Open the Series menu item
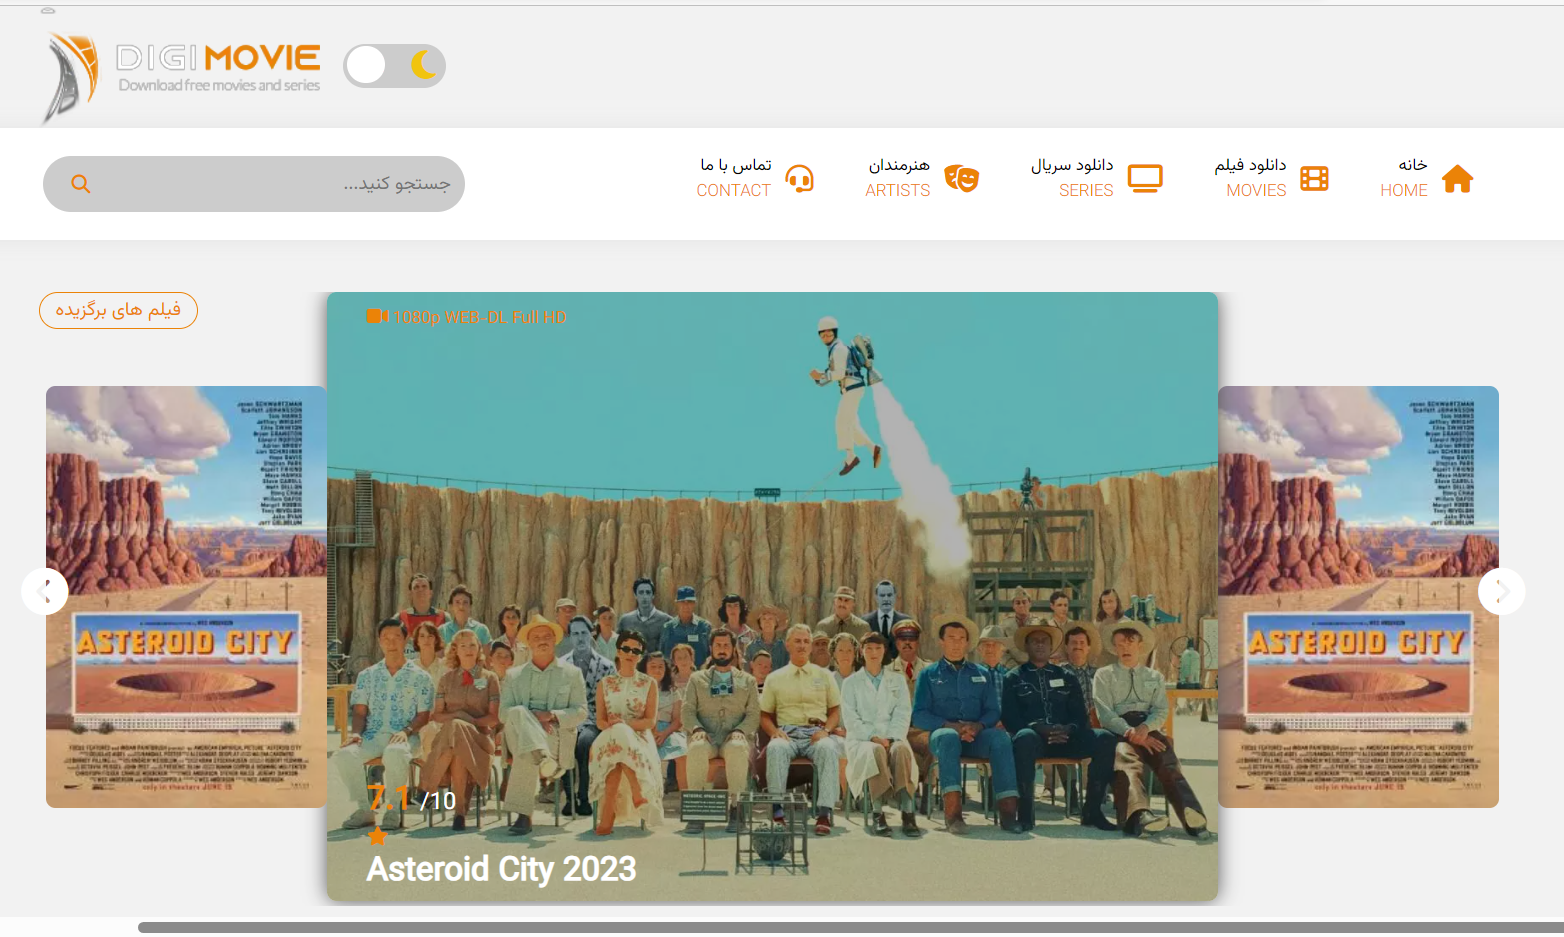1564x937 pixels. [x=1097, y=178]
